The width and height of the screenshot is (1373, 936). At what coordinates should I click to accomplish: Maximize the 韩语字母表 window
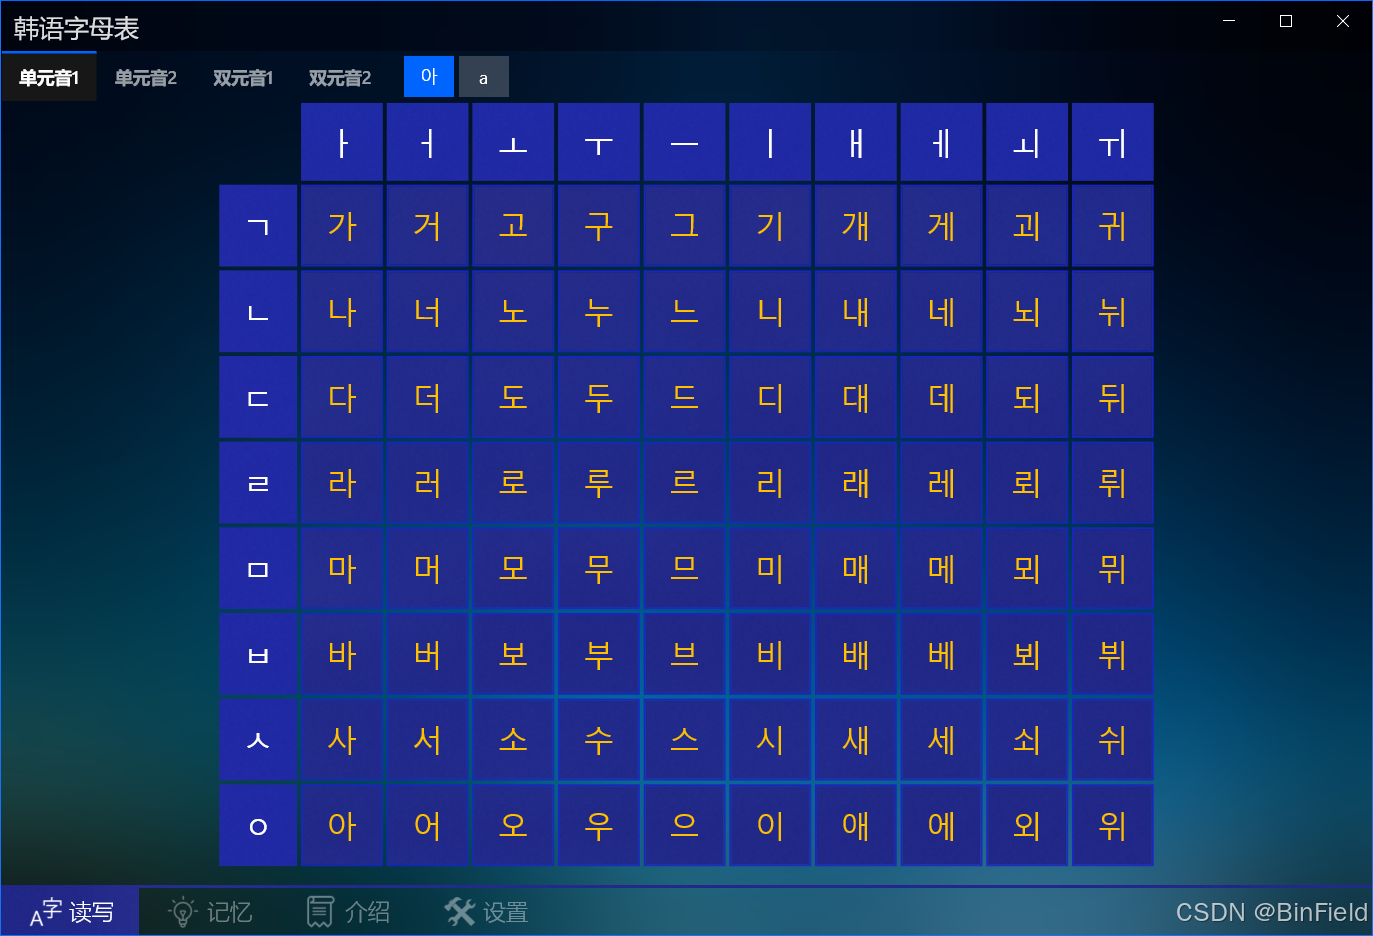[x=1286, y=21]
